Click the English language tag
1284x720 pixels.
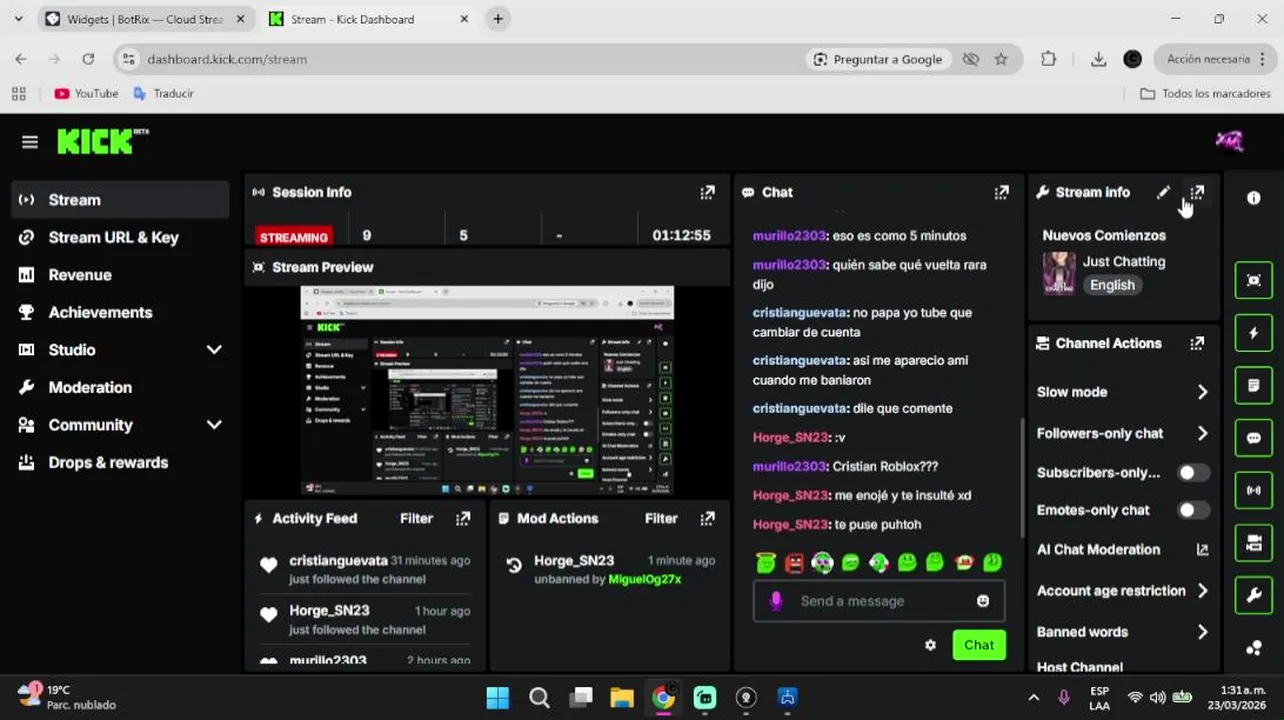(1112, 285)
